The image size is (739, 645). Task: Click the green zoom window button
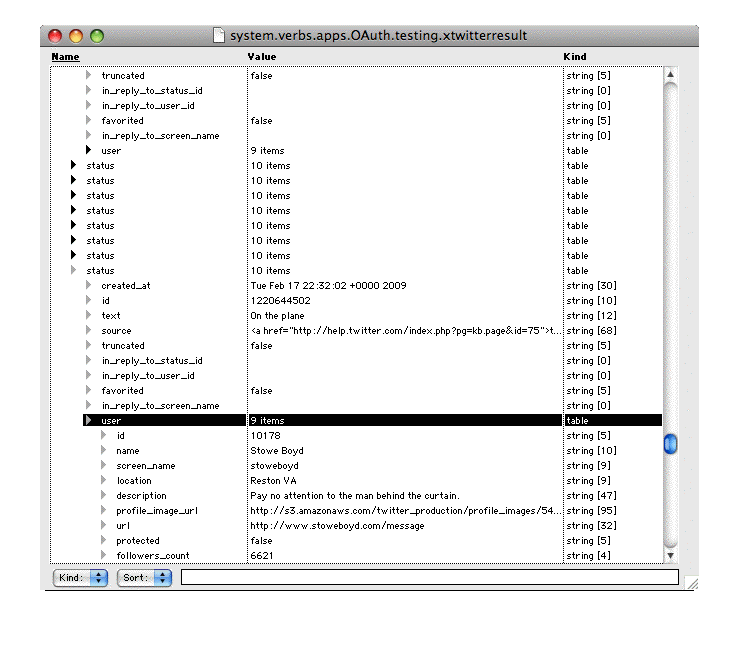click(x=97, y=36)
